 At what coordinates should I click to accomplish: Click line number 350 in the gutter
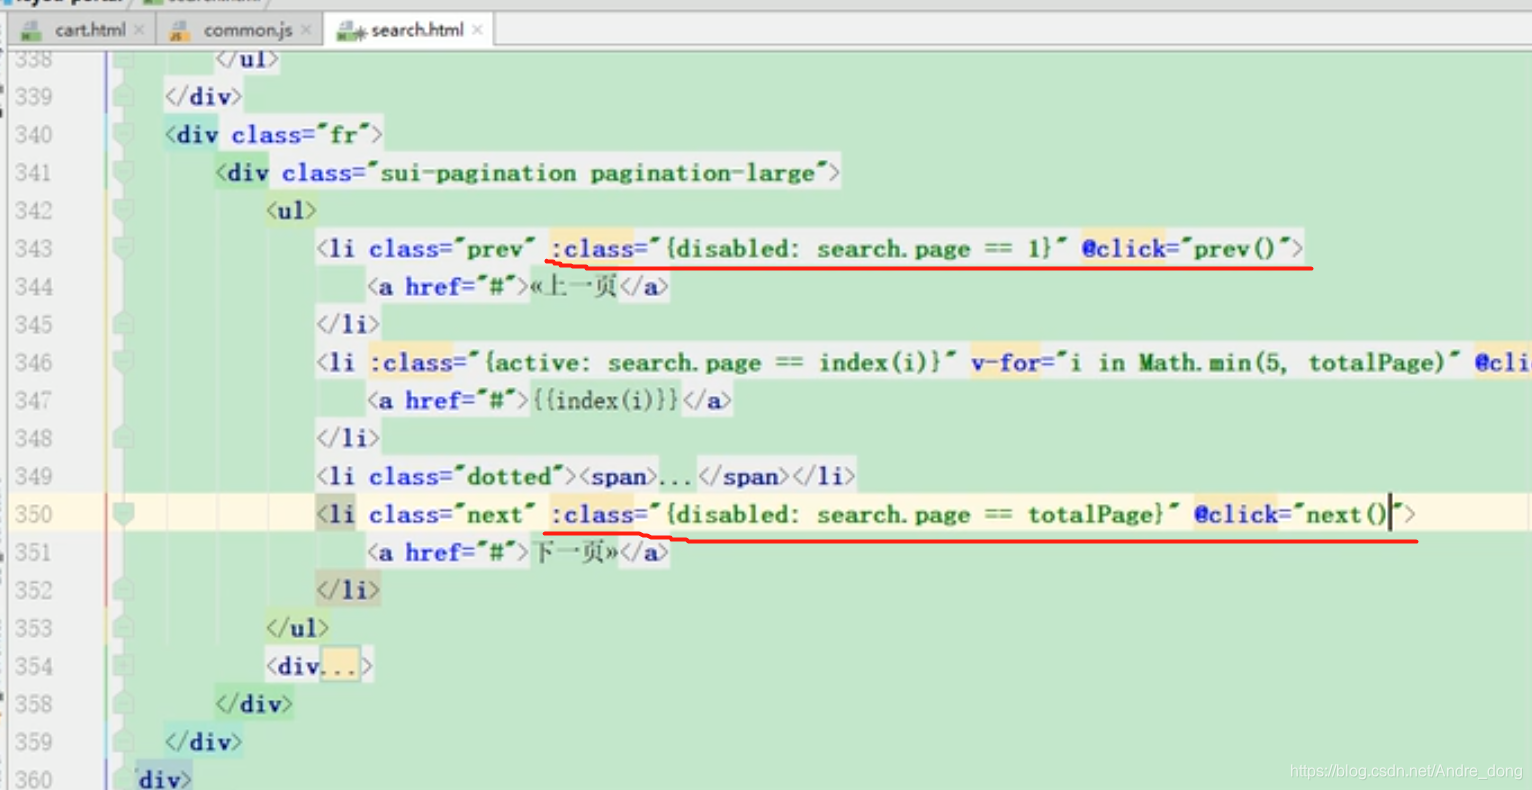coord(33,514)
